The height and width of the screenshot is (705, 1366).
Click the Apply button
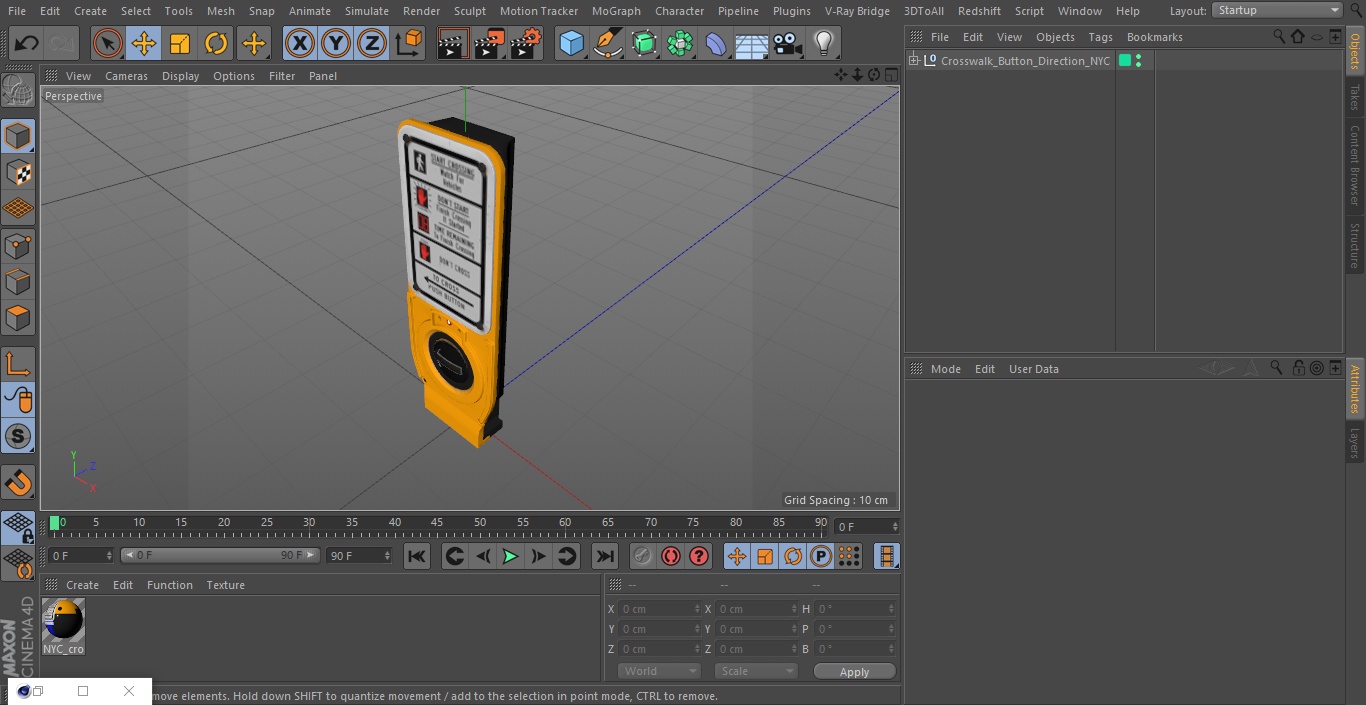tap(854, 672)
